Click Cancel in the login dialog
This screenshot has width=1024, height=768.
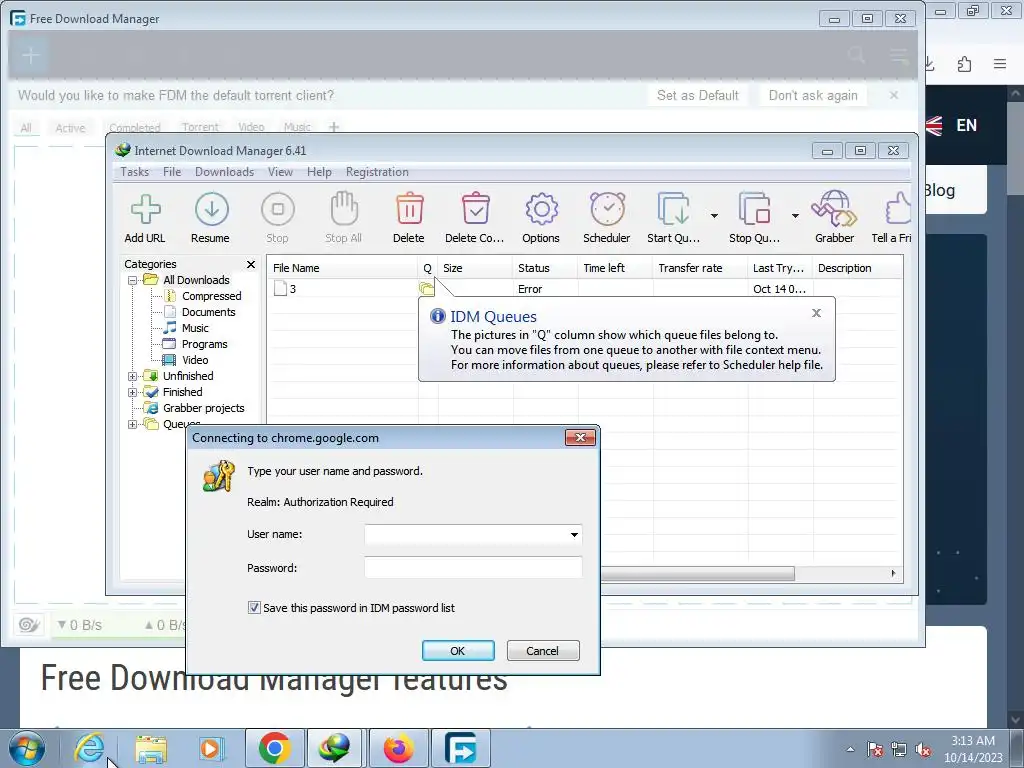point(543,650)
